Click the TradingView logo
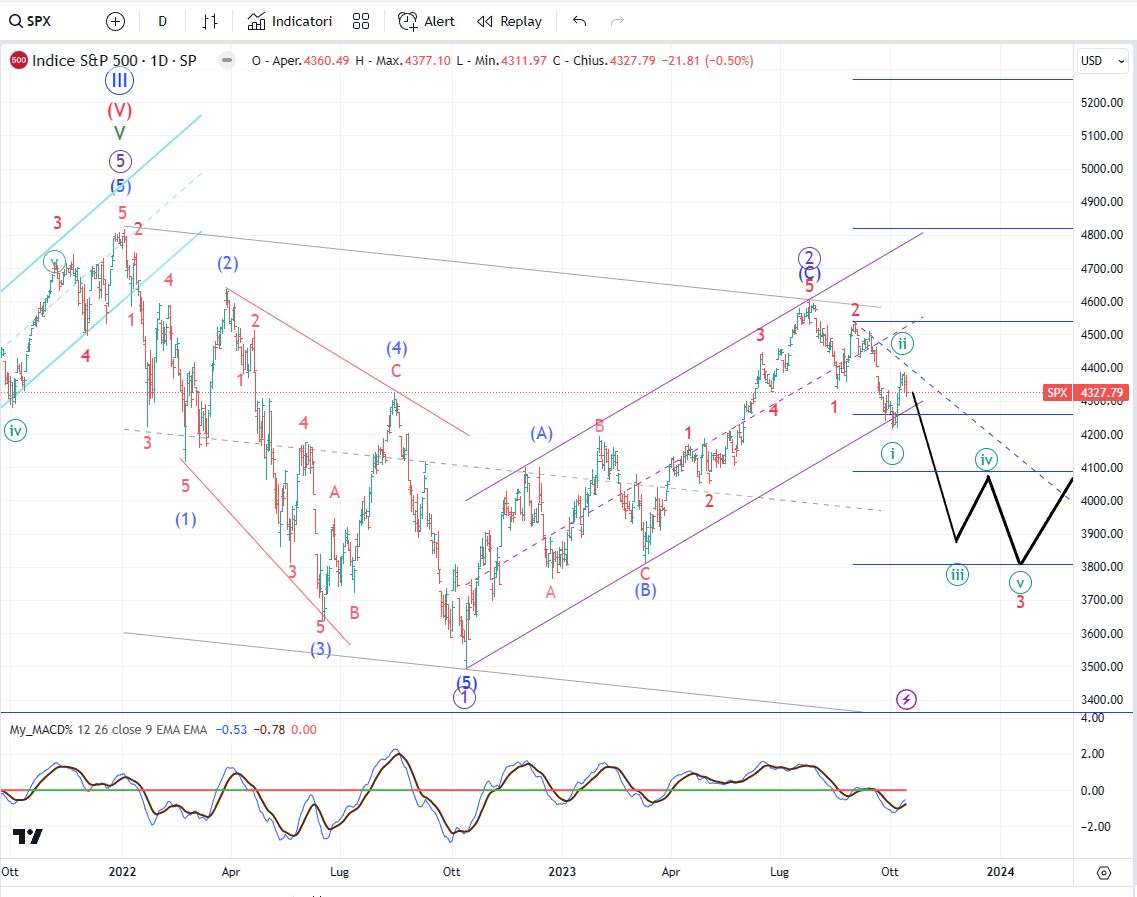 coord(28,836)
